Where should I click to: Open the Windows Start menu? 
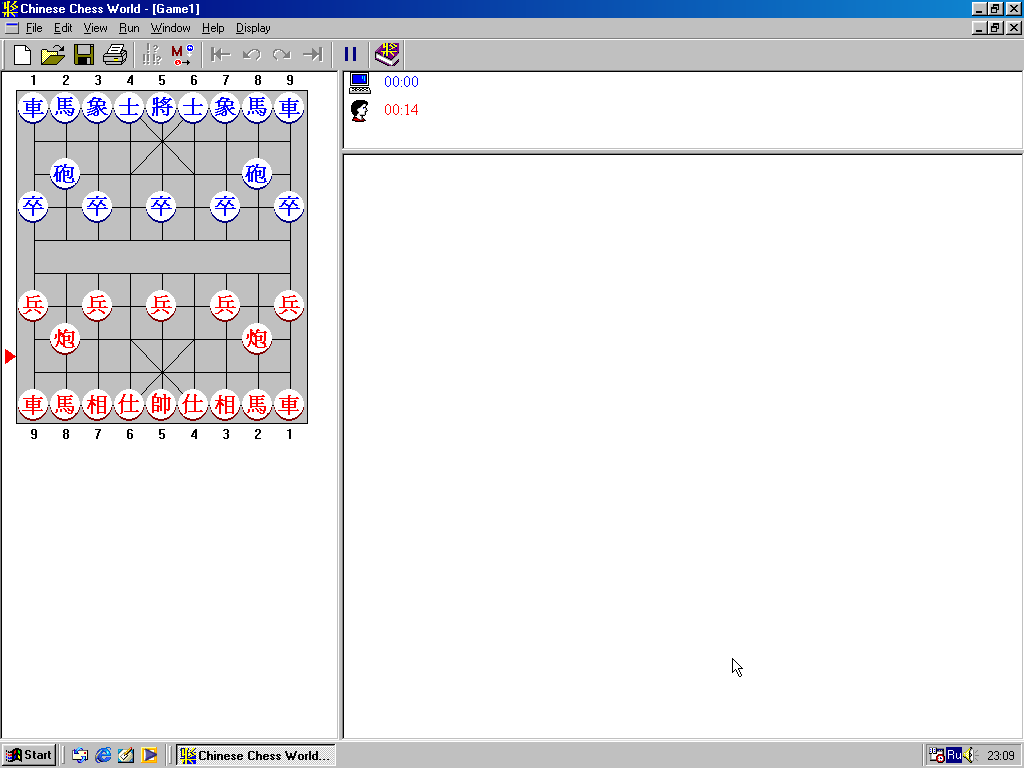29,755
